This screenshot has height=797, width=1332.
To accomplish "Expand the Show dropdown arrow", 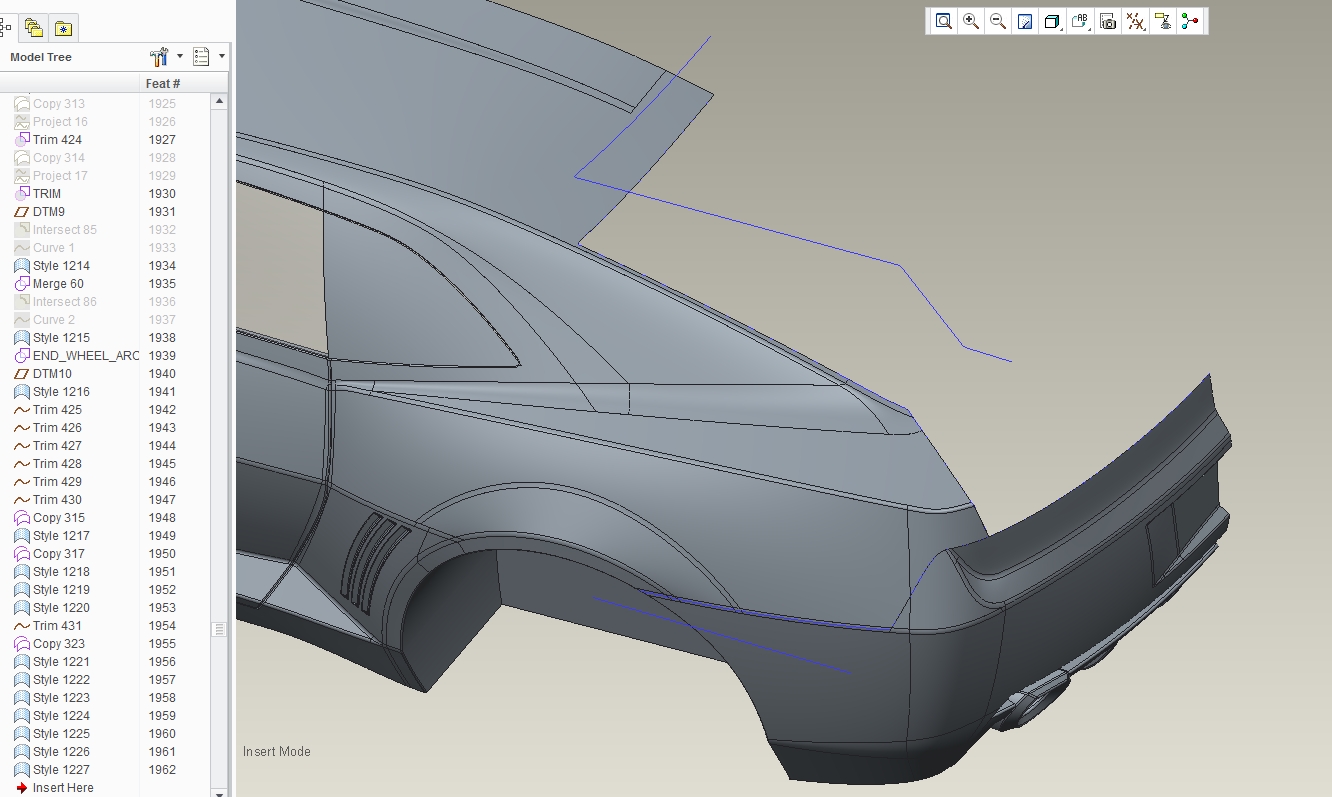I will (221, 57).
